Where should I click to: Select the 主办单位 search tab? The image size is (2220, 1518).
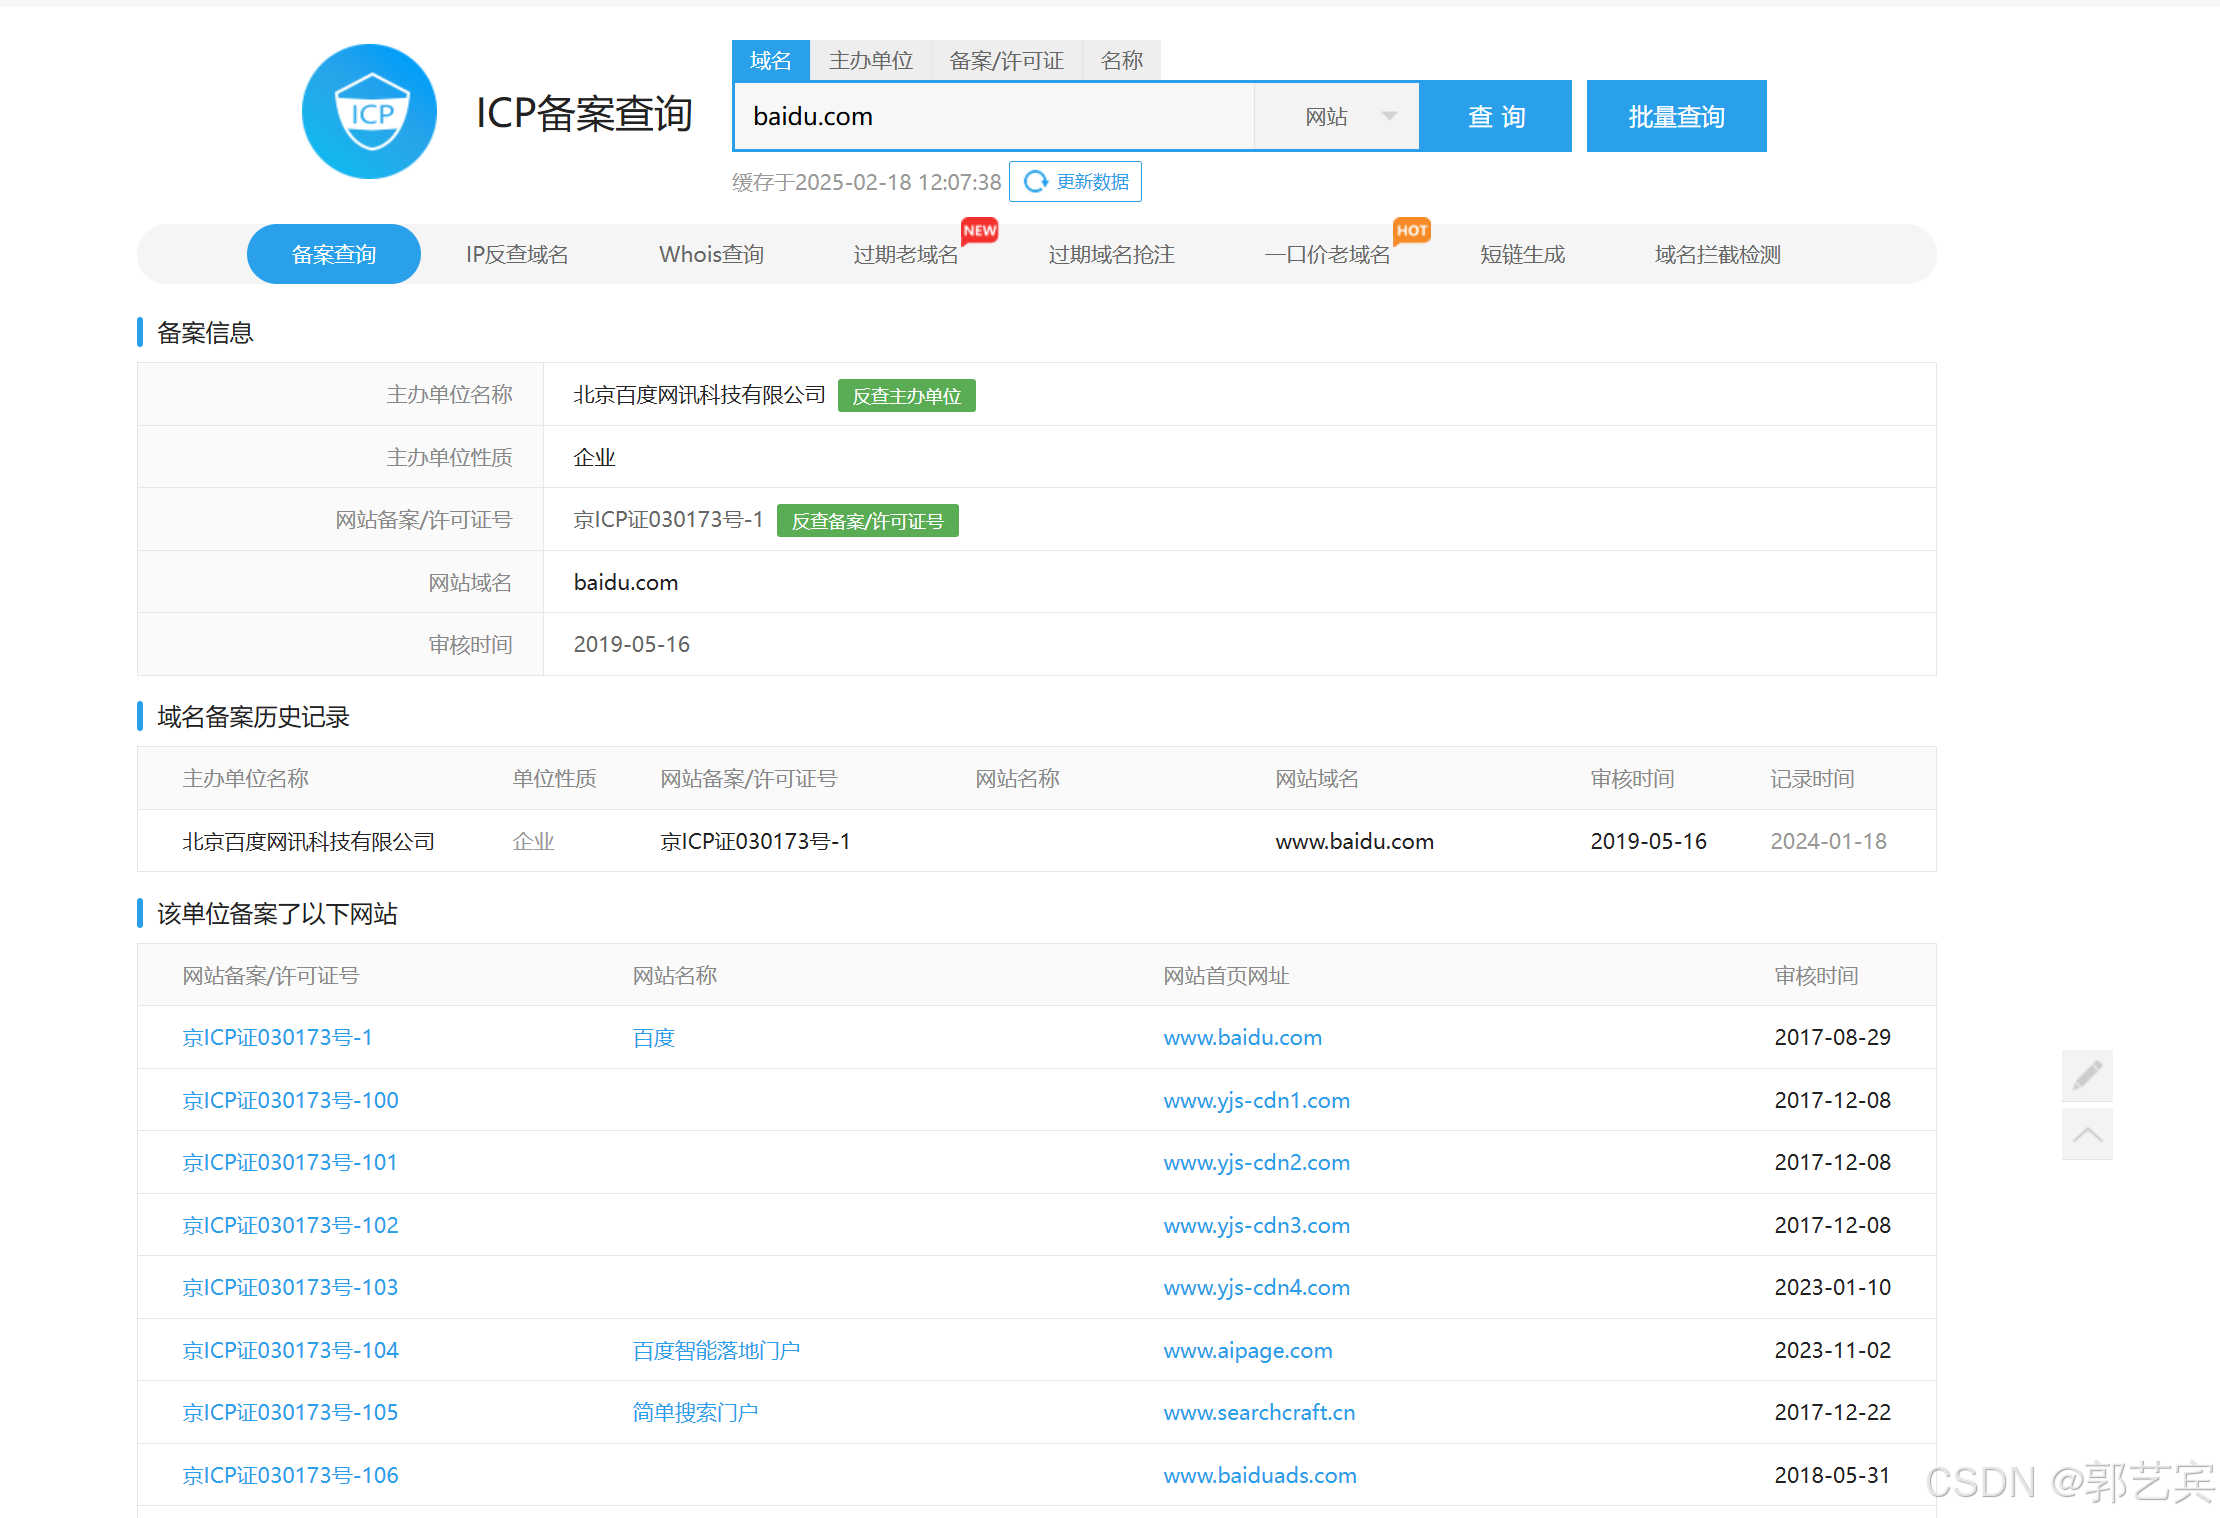(870, 61)
